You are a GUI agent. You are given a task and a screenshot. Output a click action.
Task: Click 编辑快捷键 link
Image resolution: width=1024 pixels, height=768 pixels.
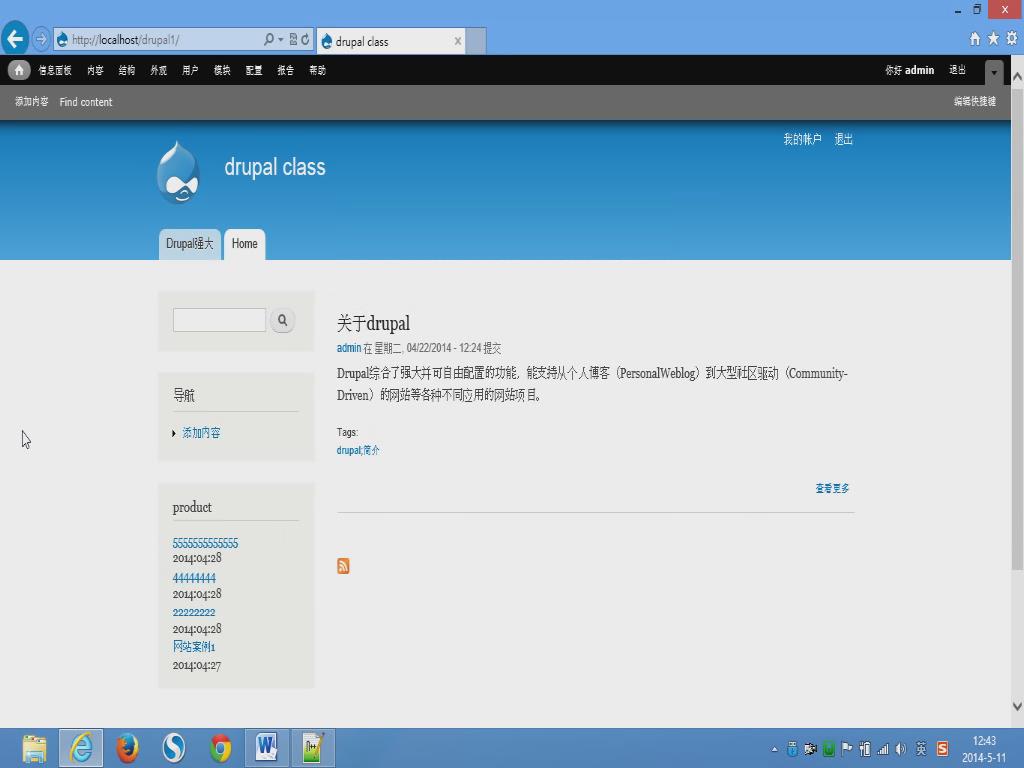point(974,101)
